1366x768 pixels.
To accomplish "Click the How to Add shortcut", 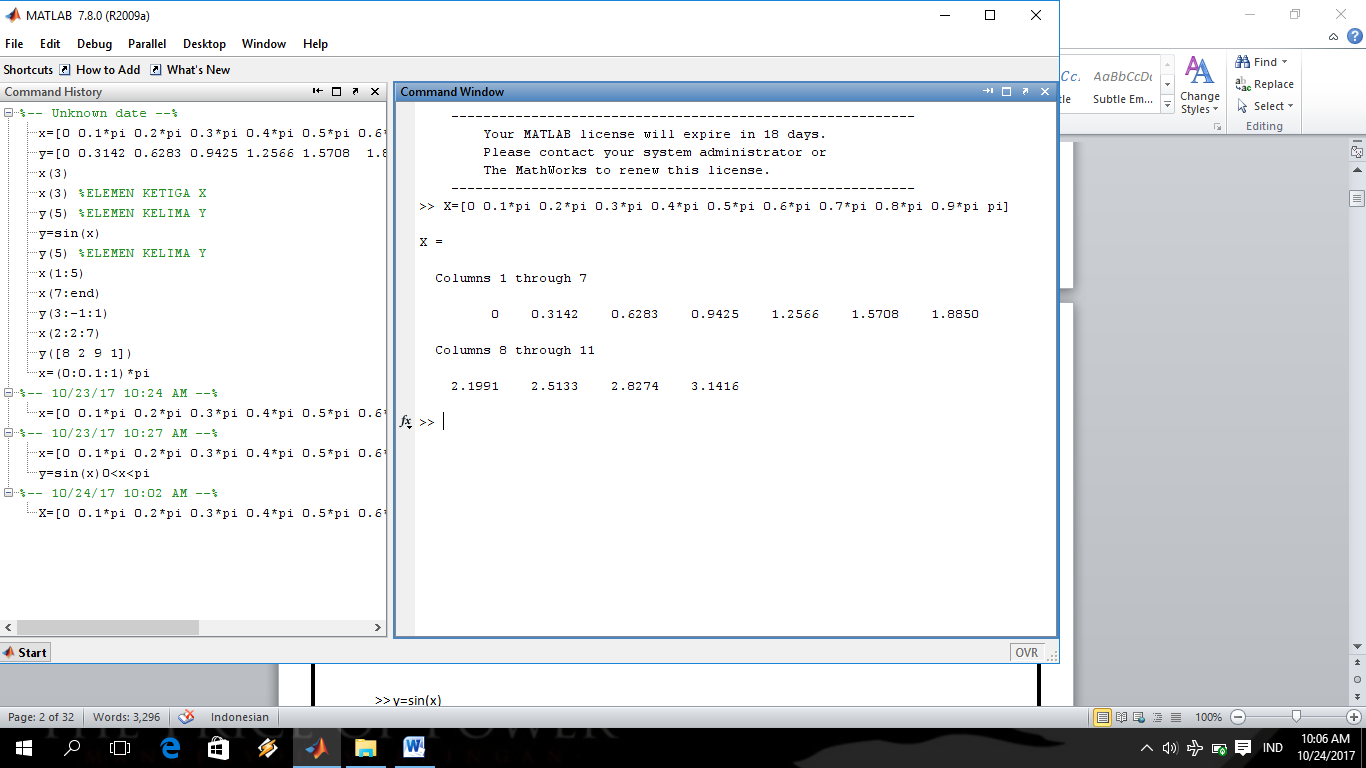I will coord(107,69).
